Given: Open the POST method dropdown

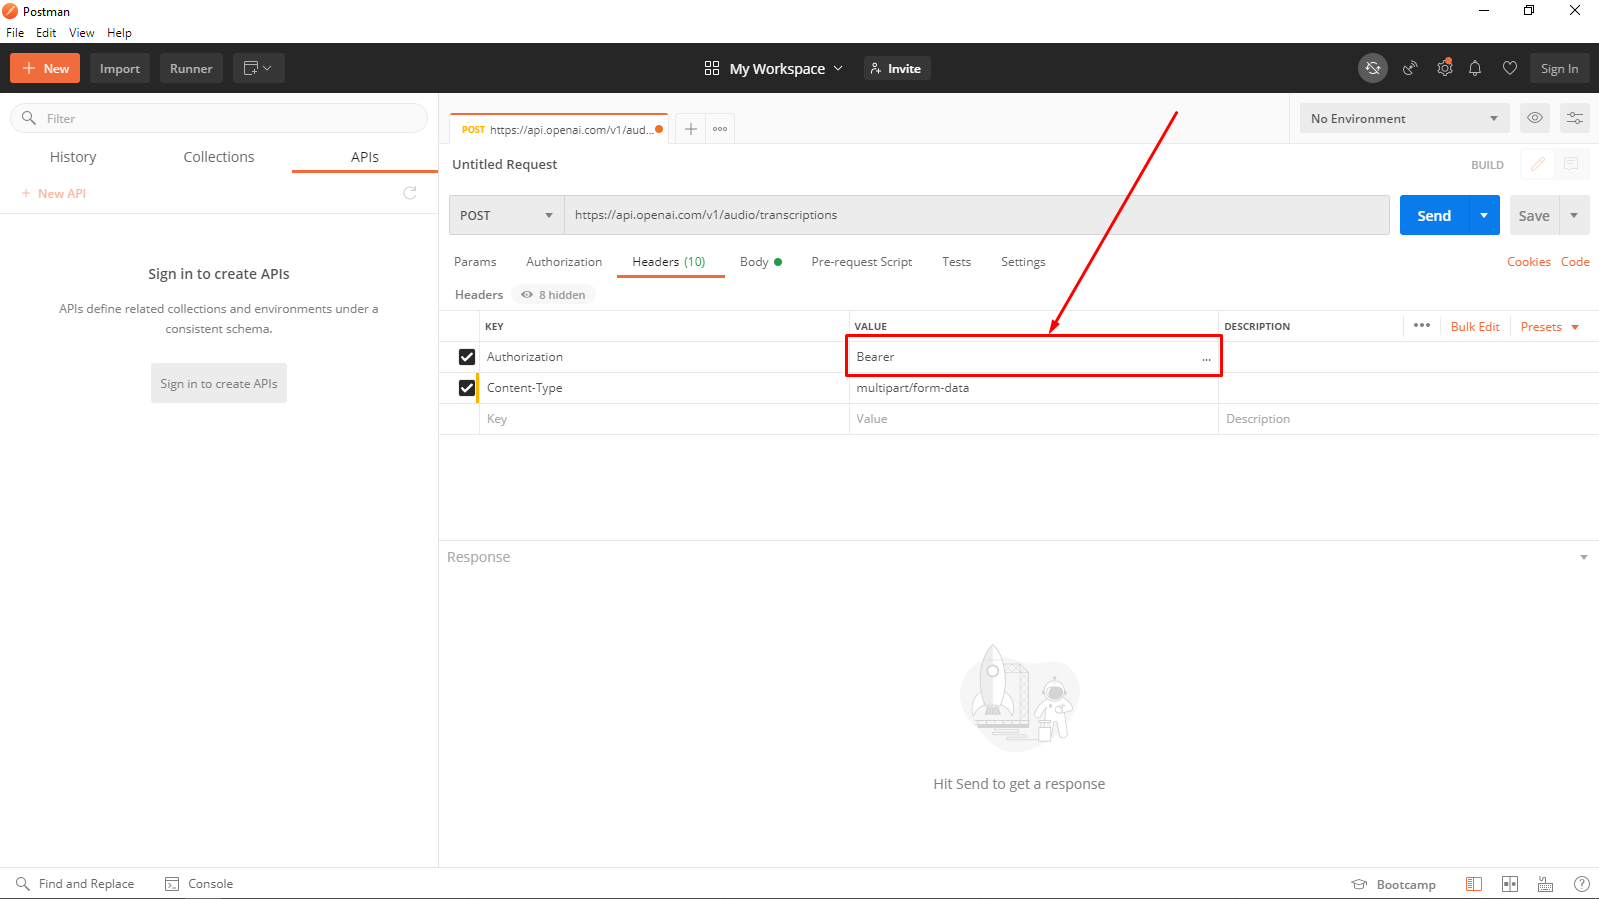Looking at the screenshot, I should point(507,215).
